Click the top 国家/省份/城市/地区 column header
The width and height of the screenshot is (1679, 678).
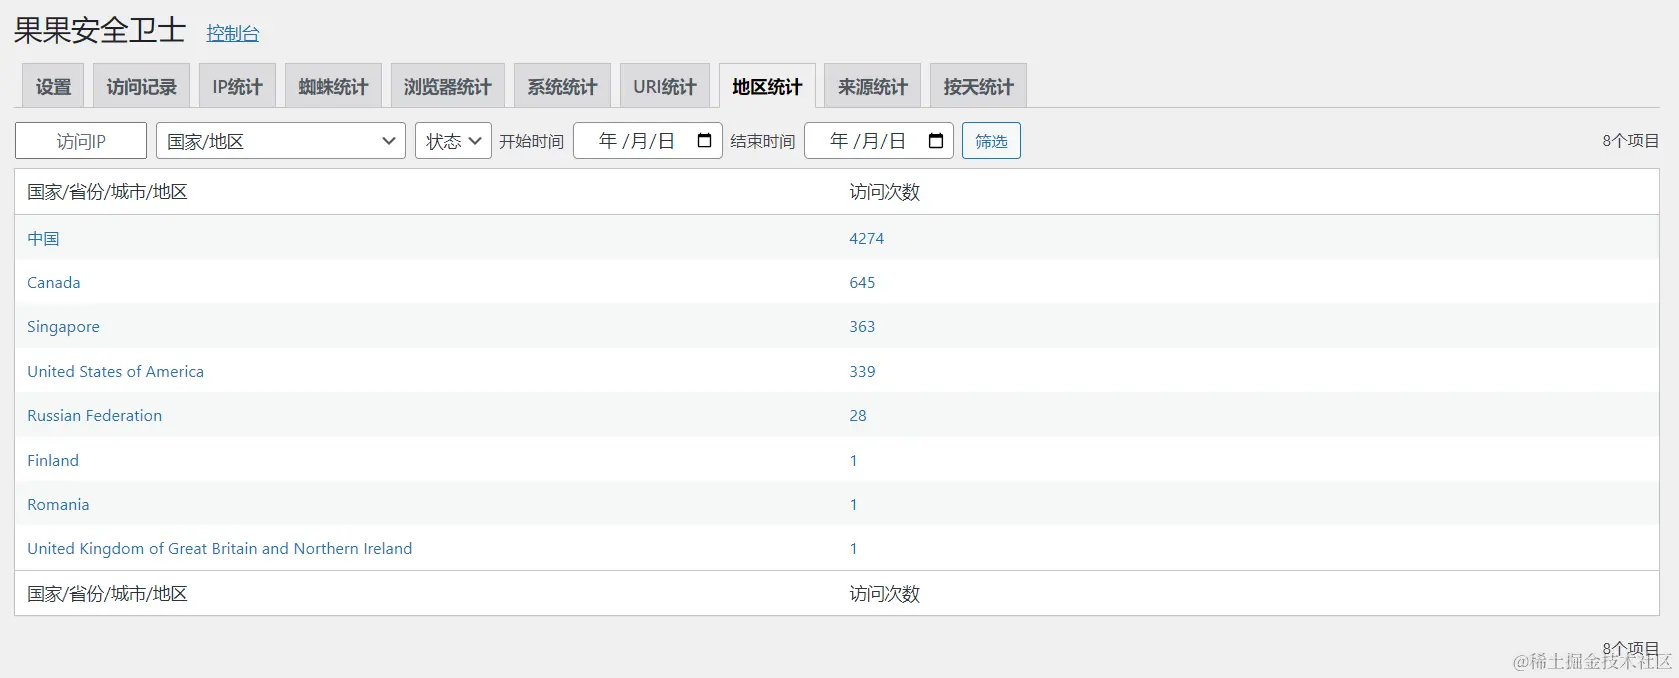107,192
